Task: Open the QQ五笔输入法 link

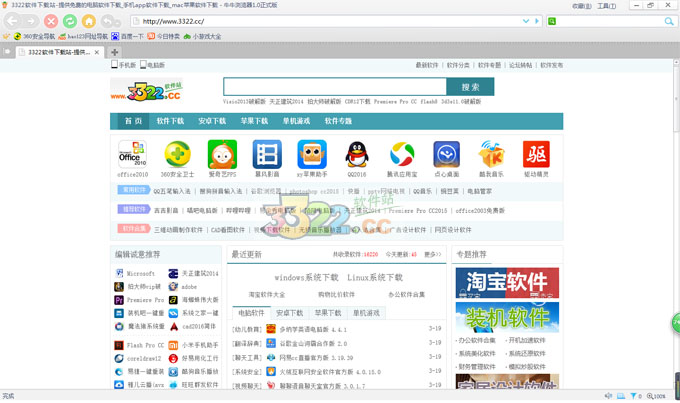Action: coord(172,191)
